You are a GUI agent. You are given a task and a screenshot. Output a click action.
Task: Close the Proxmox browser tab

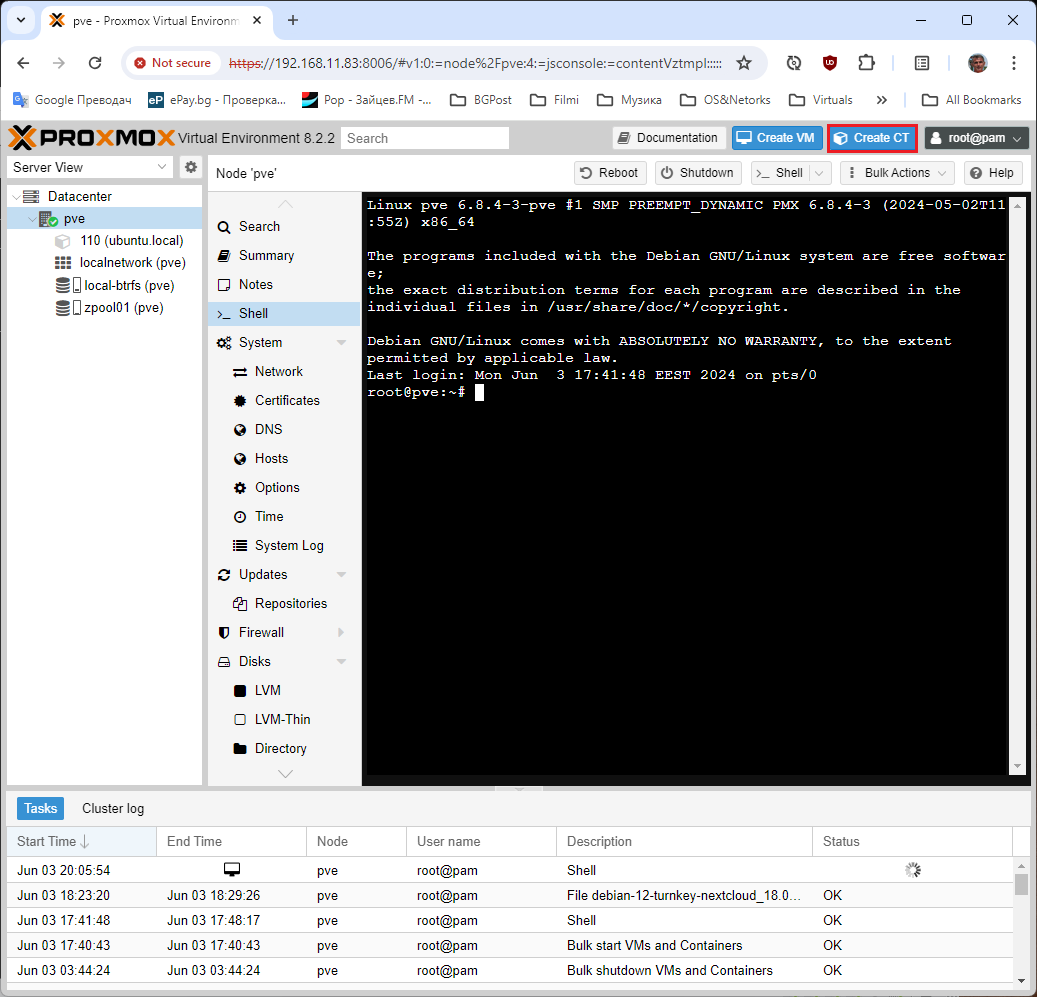click(257, 20)
